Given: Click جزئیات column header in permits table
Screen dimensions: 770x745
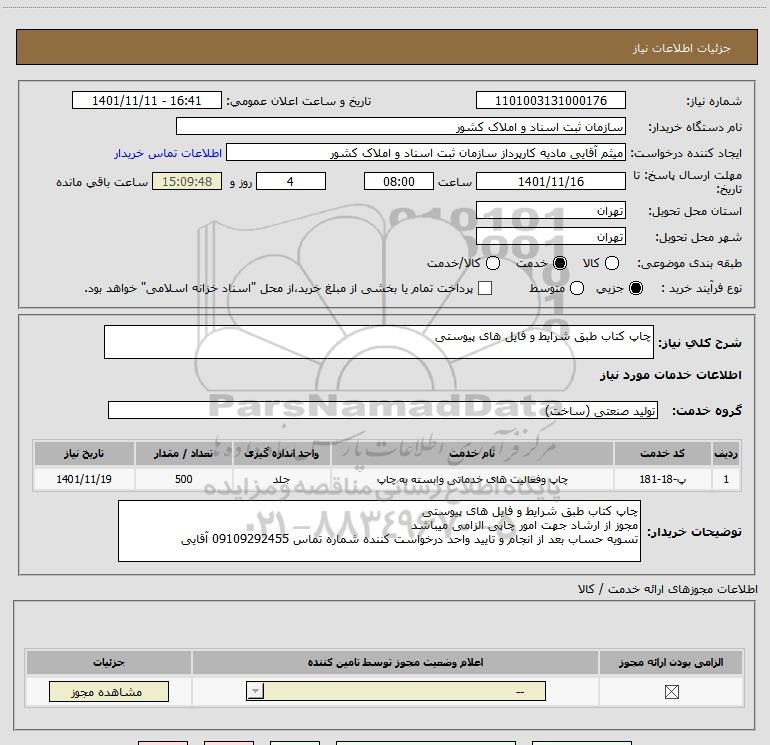Looking at the screenshot, I should 109,662.
